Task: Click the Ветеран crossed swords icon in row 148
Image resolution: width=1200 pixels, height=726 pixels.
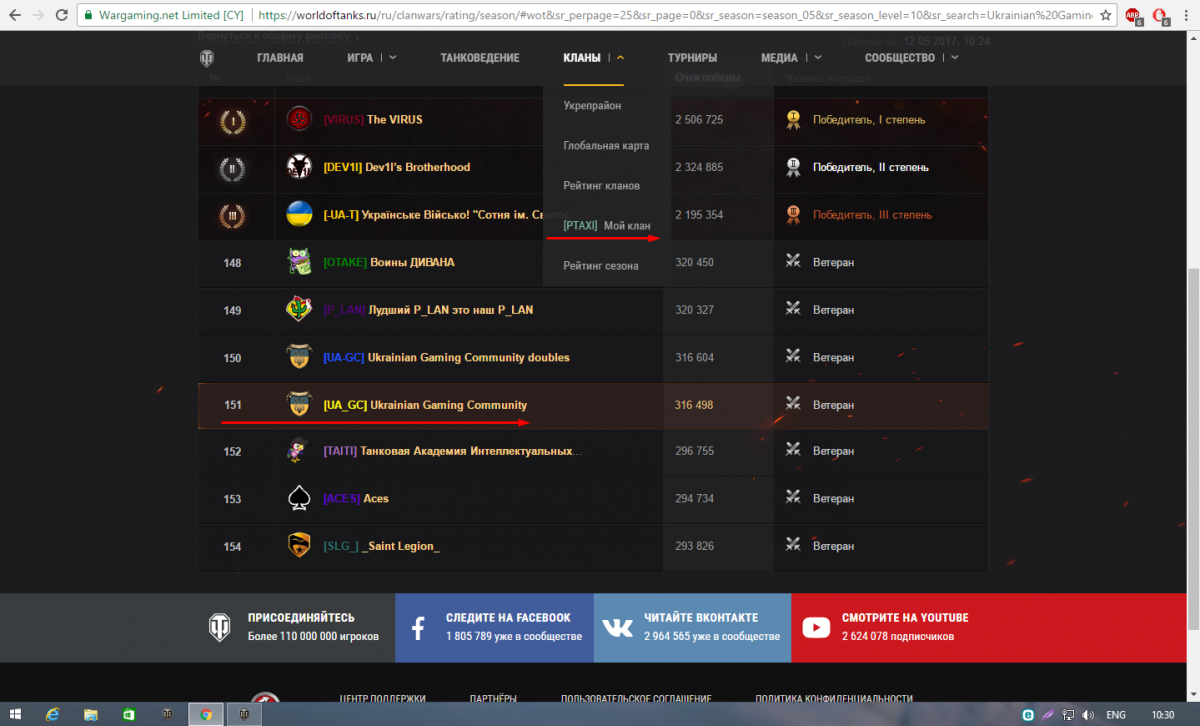Action: click(793, 262)
